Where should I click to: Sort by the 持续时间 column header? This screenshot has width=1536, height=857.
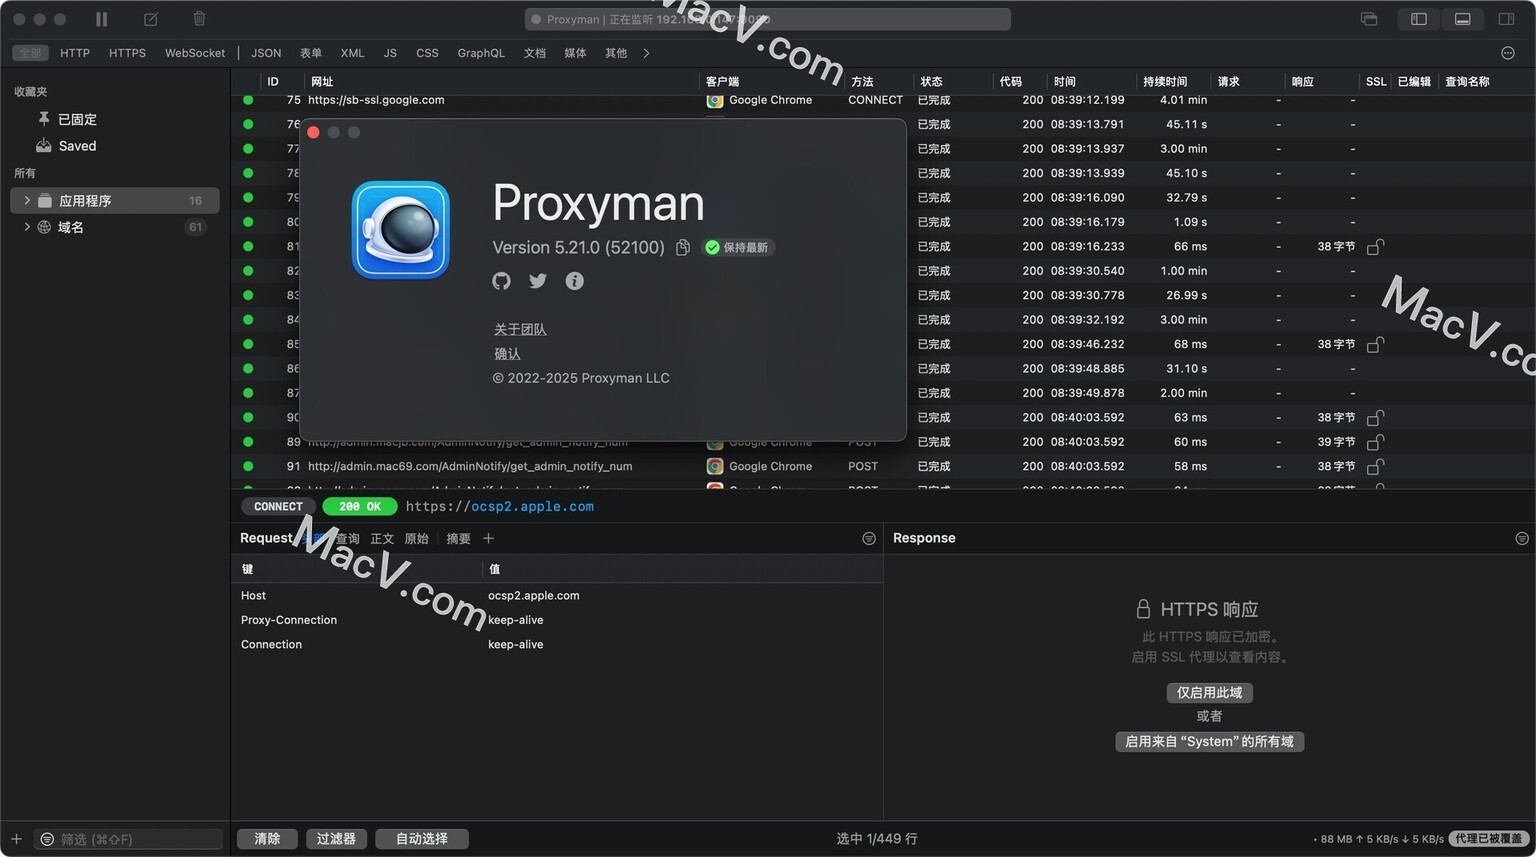(x=1165, y=81)
